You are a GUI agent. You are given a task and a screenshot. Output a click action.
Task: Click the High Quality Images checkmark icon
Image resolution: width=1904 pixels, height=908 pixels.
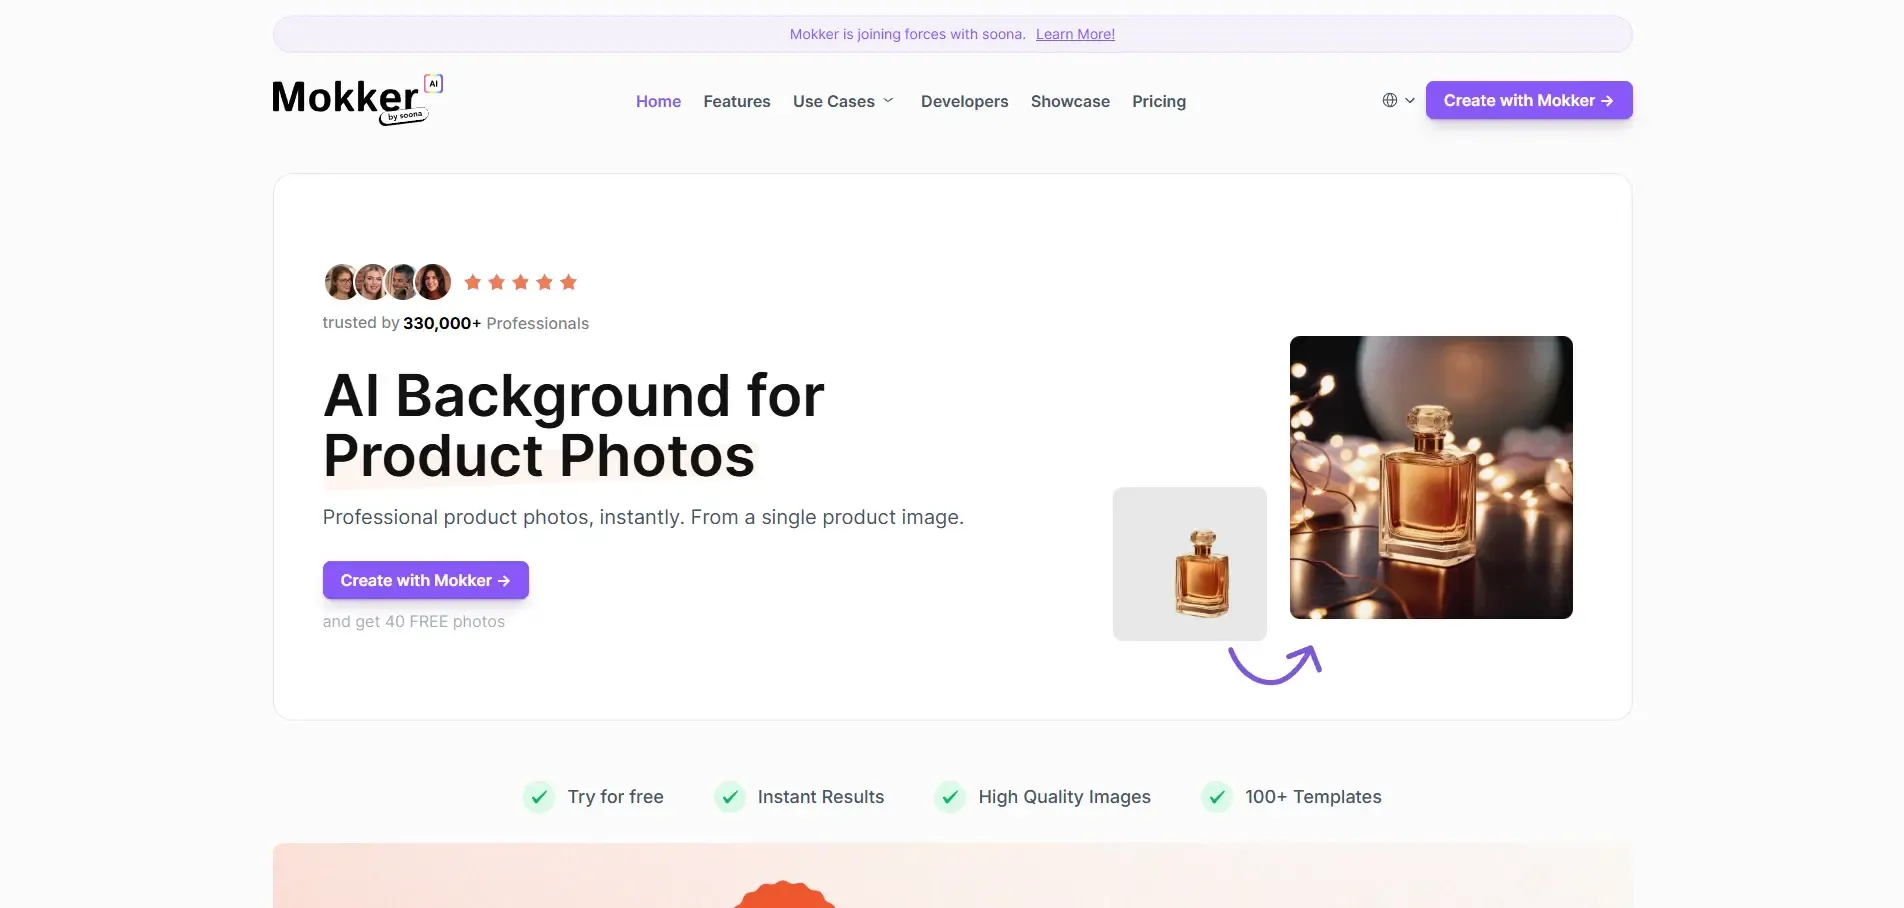click(950, 797)
